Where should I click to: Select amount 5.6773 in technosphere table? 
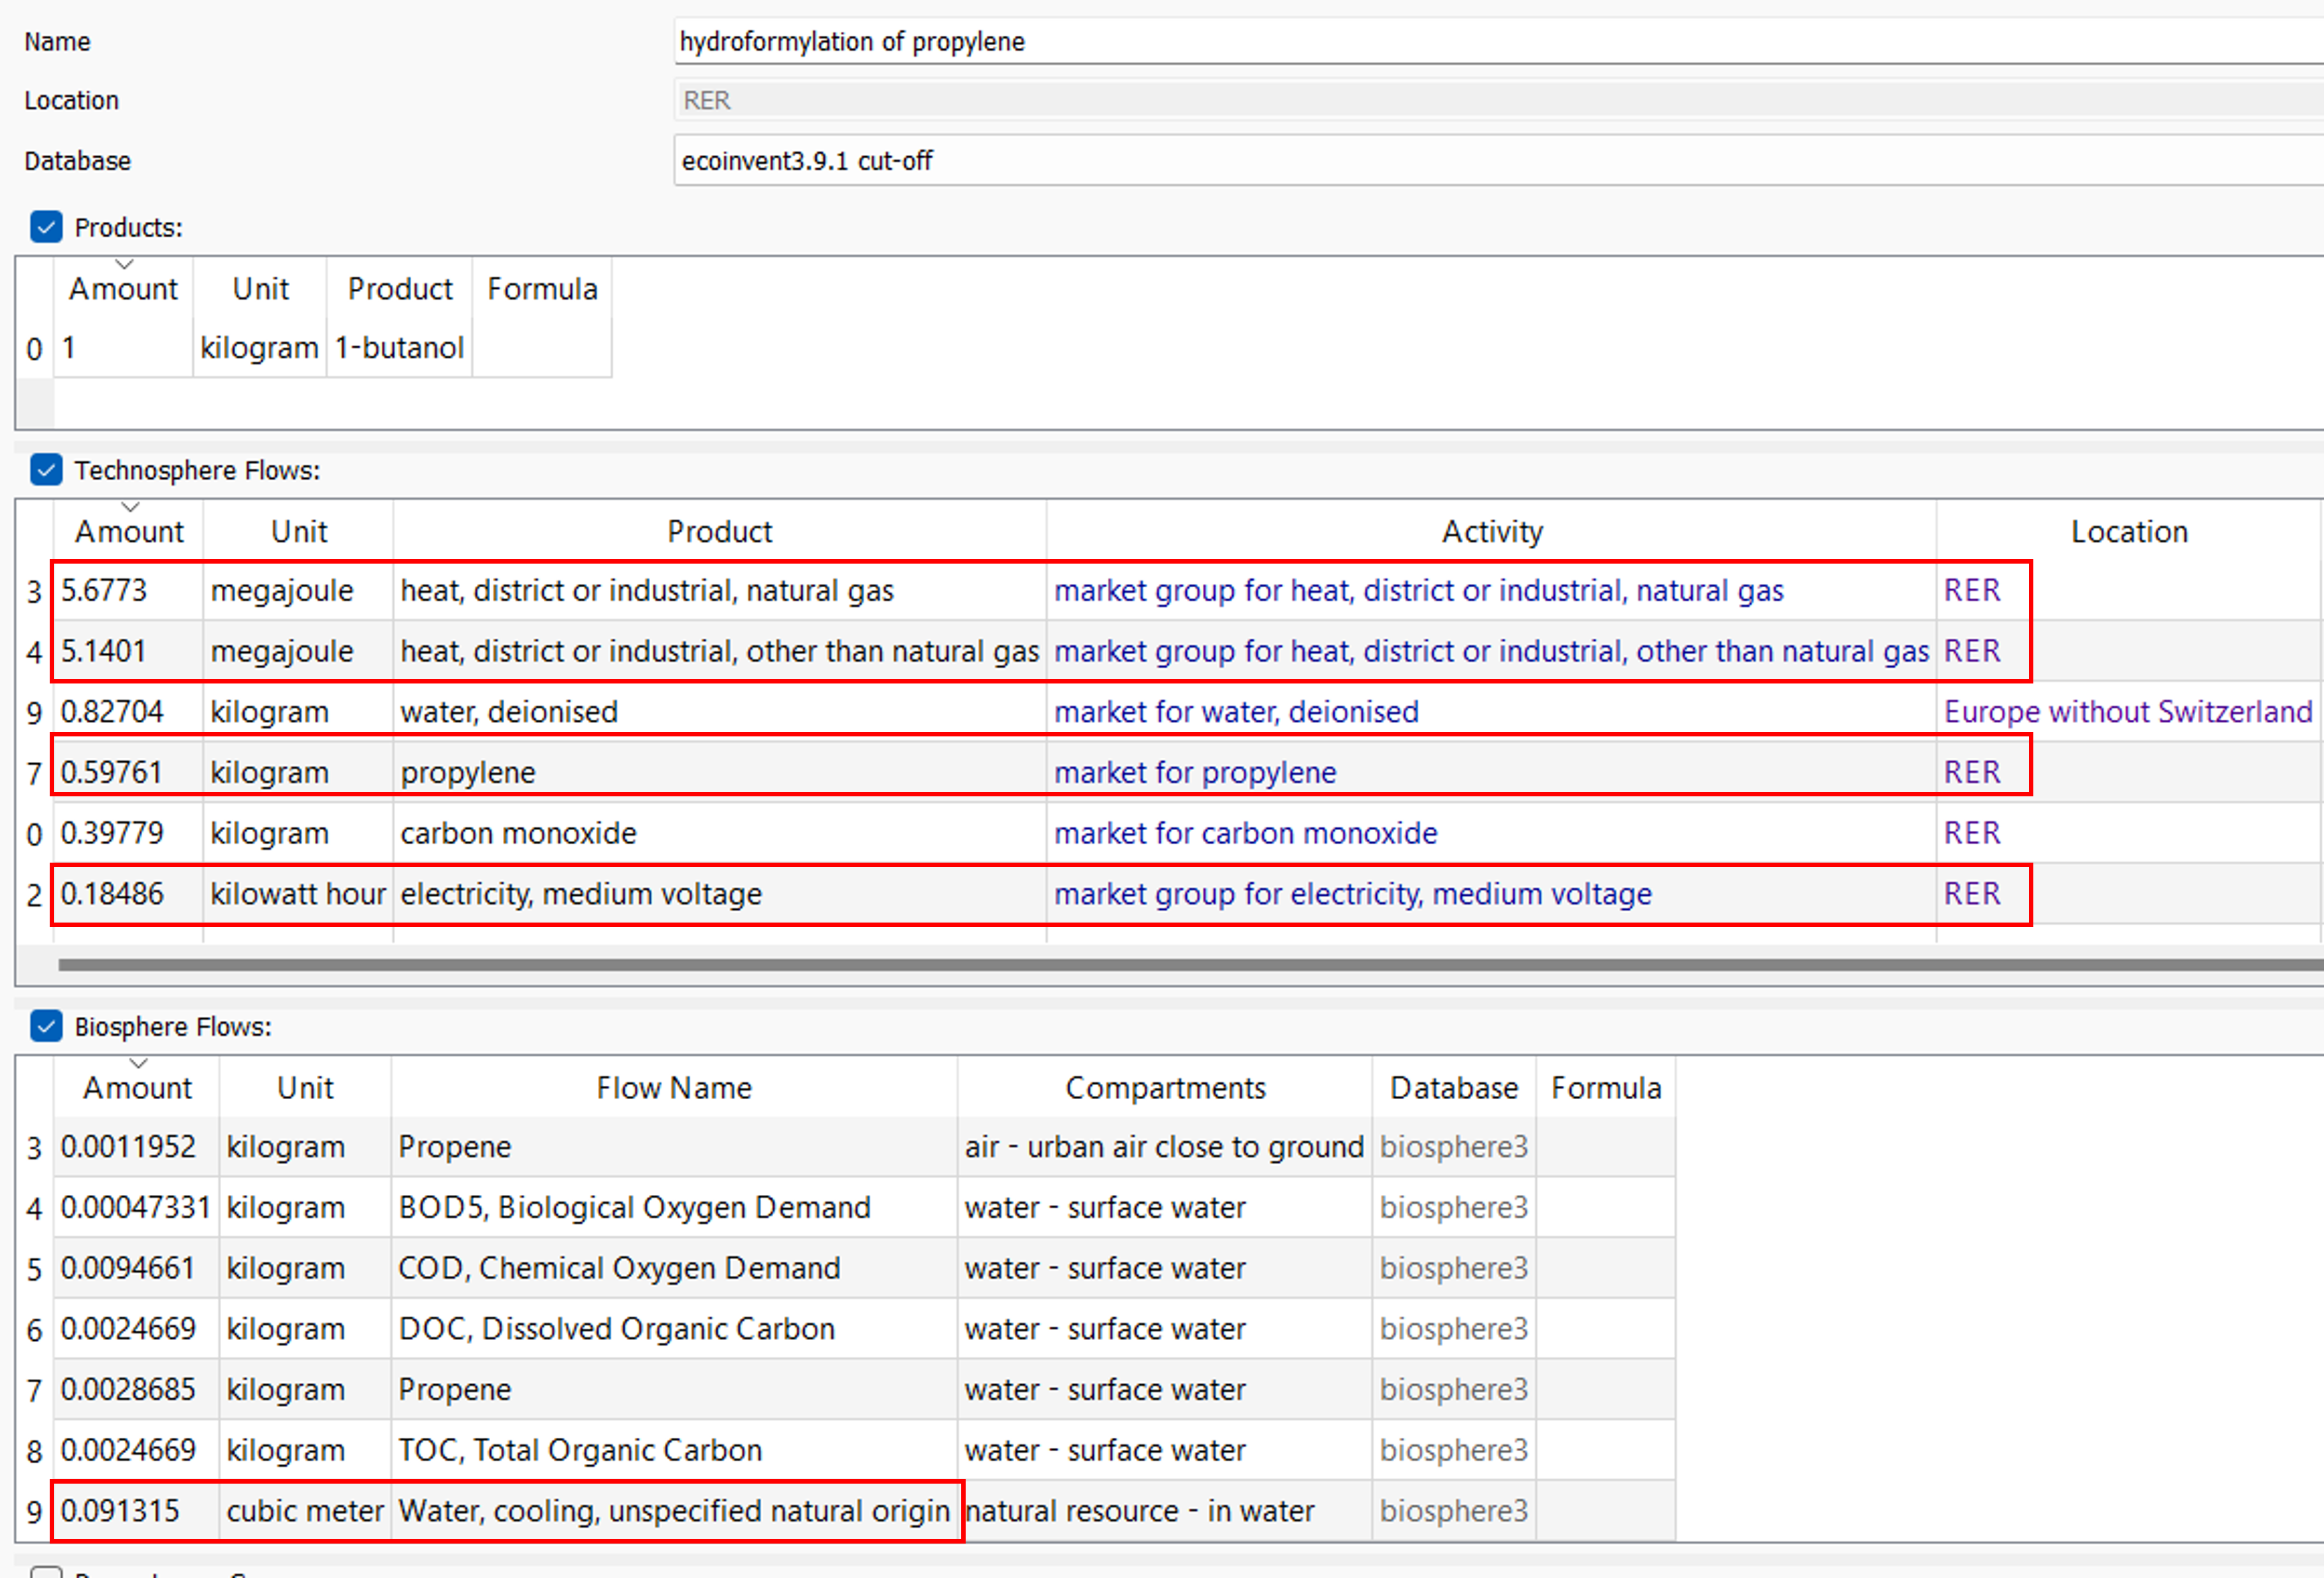pos(128,591)
